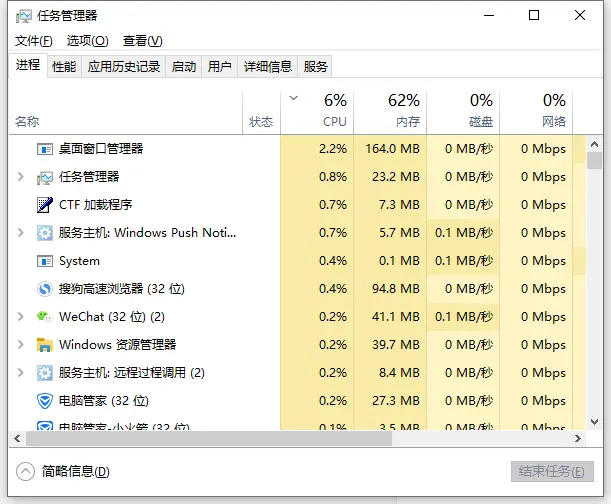Click the vertical scrollbar thumb

(594, 161)
